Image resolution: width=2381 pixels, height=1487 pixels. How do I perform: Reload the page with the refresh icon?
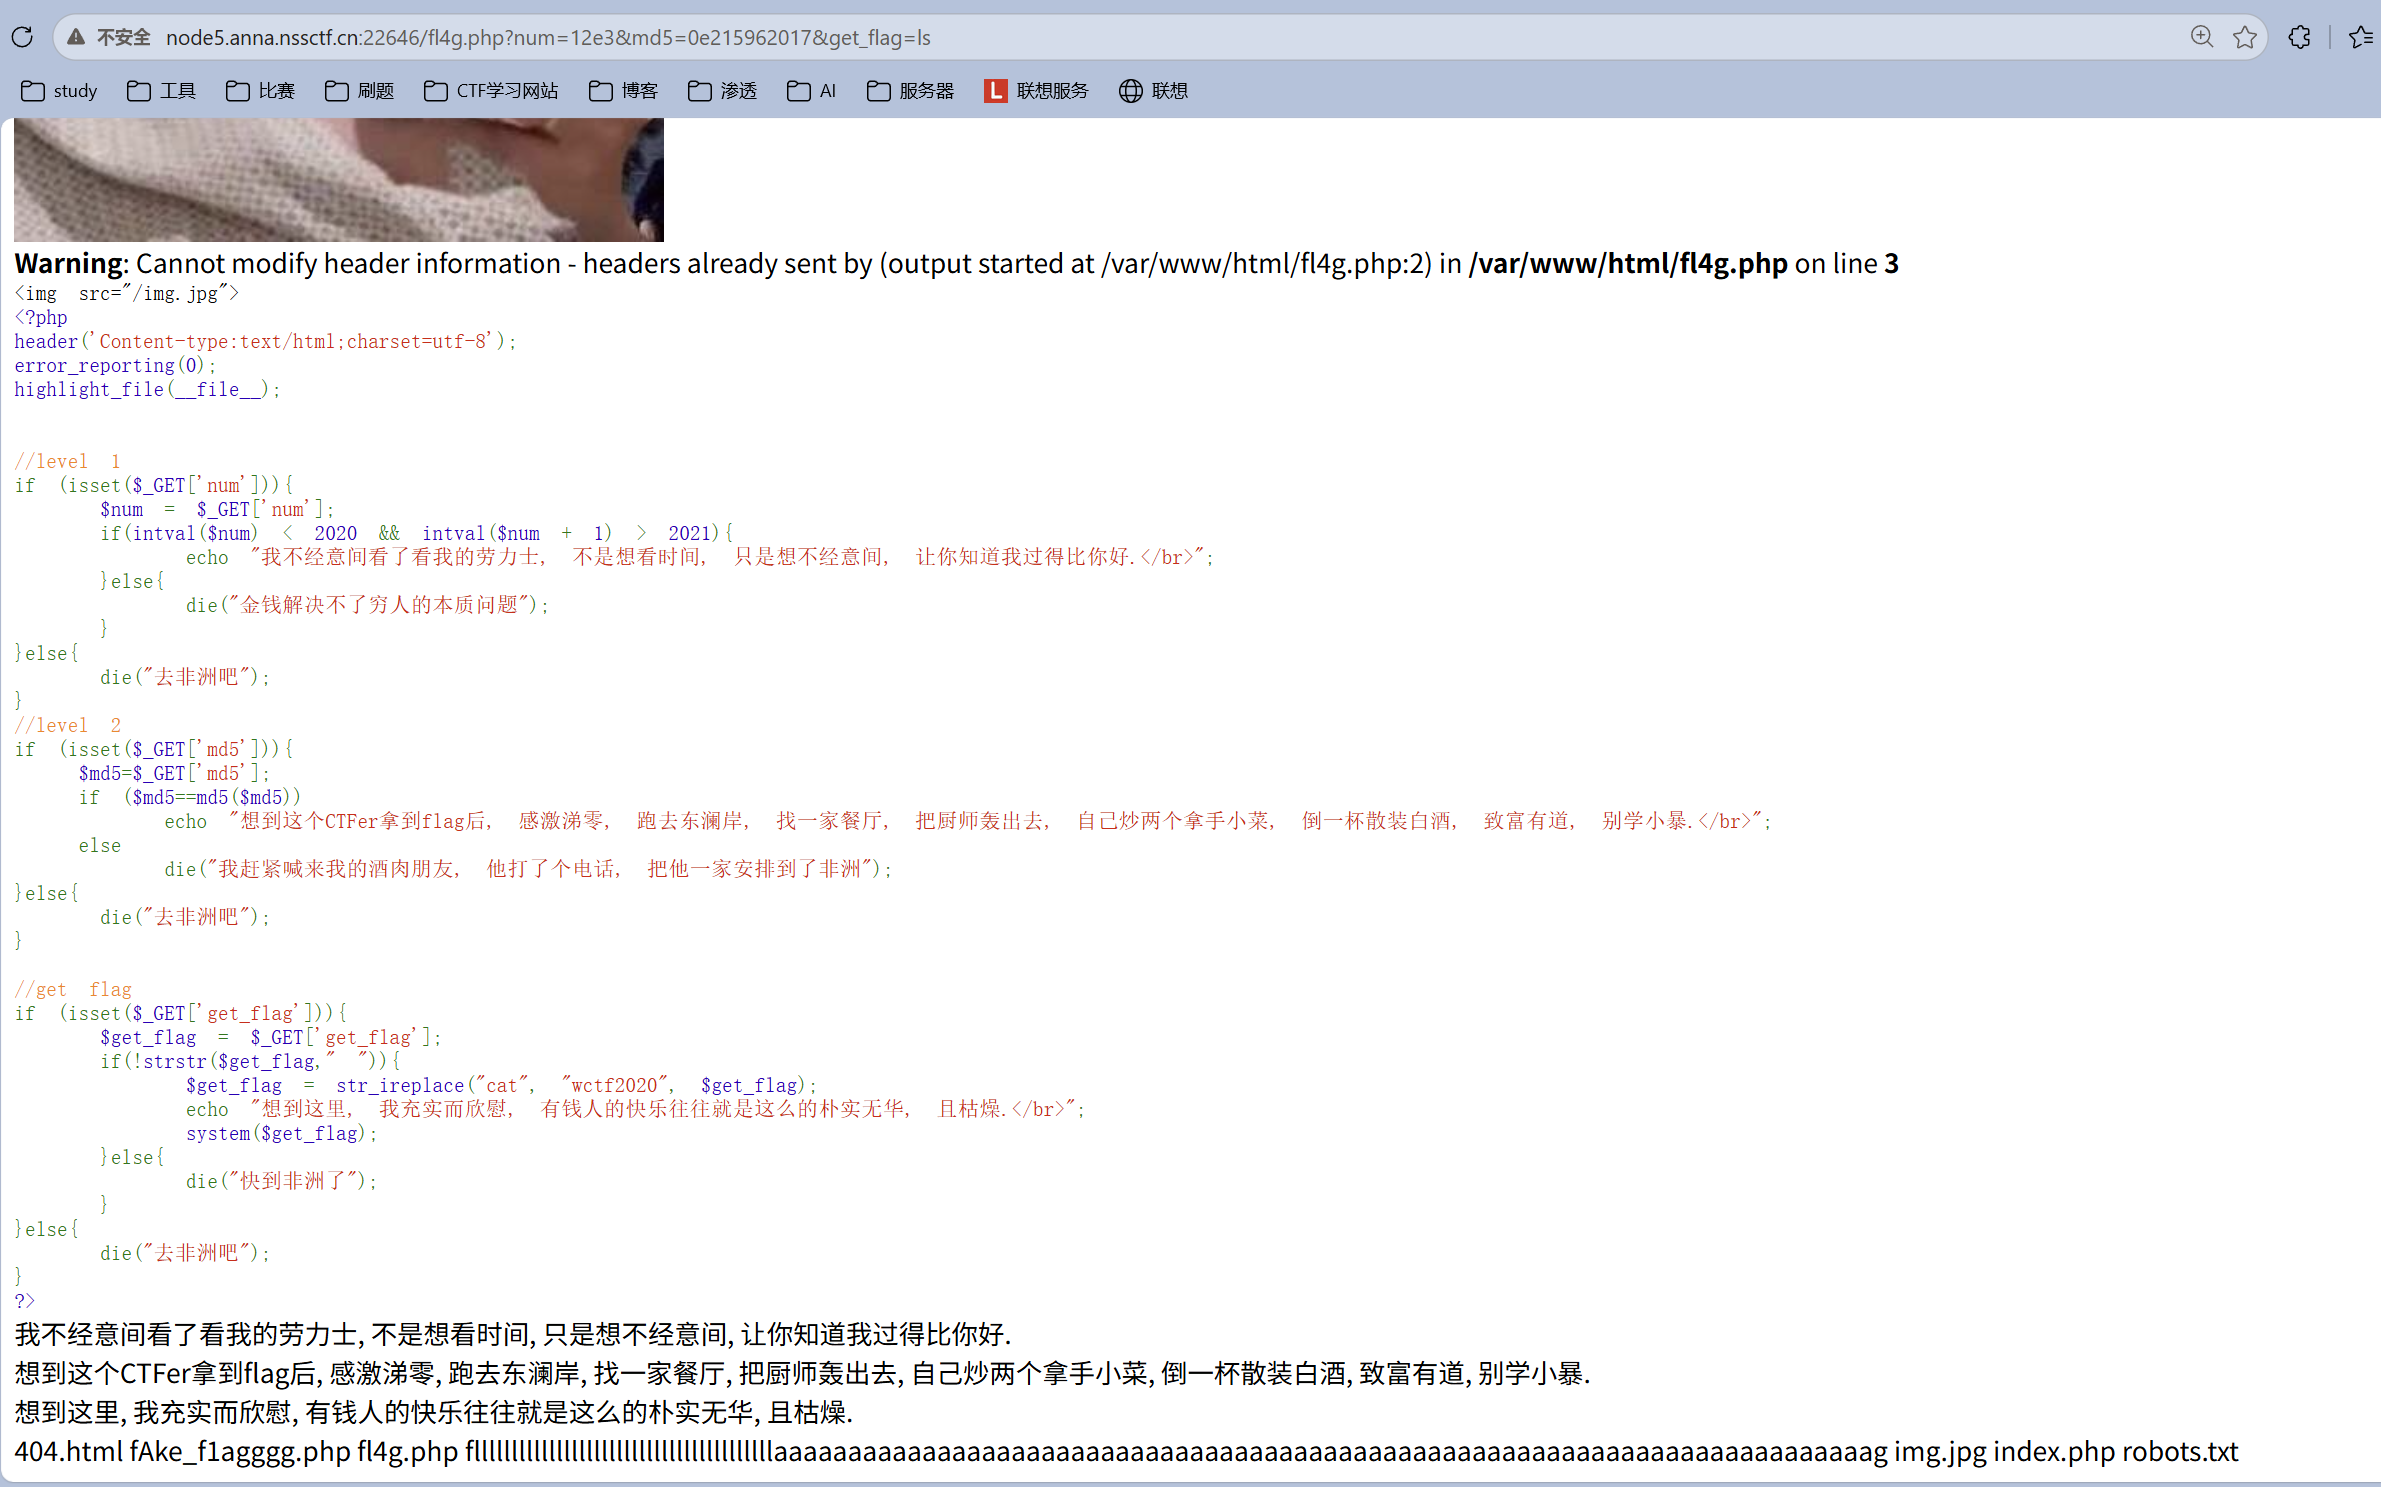point(22,37)
